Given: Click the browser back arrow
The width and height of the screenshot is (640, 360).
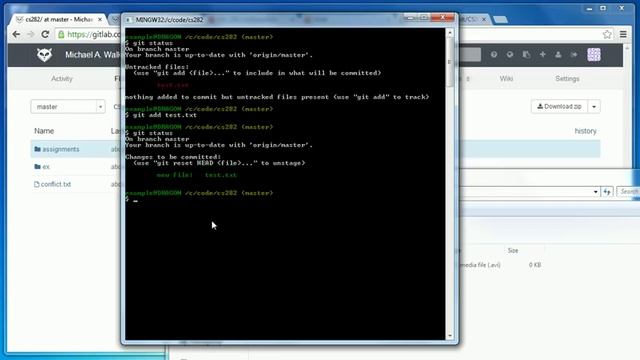Looking at the screenshot, I should tap(16, 34).
